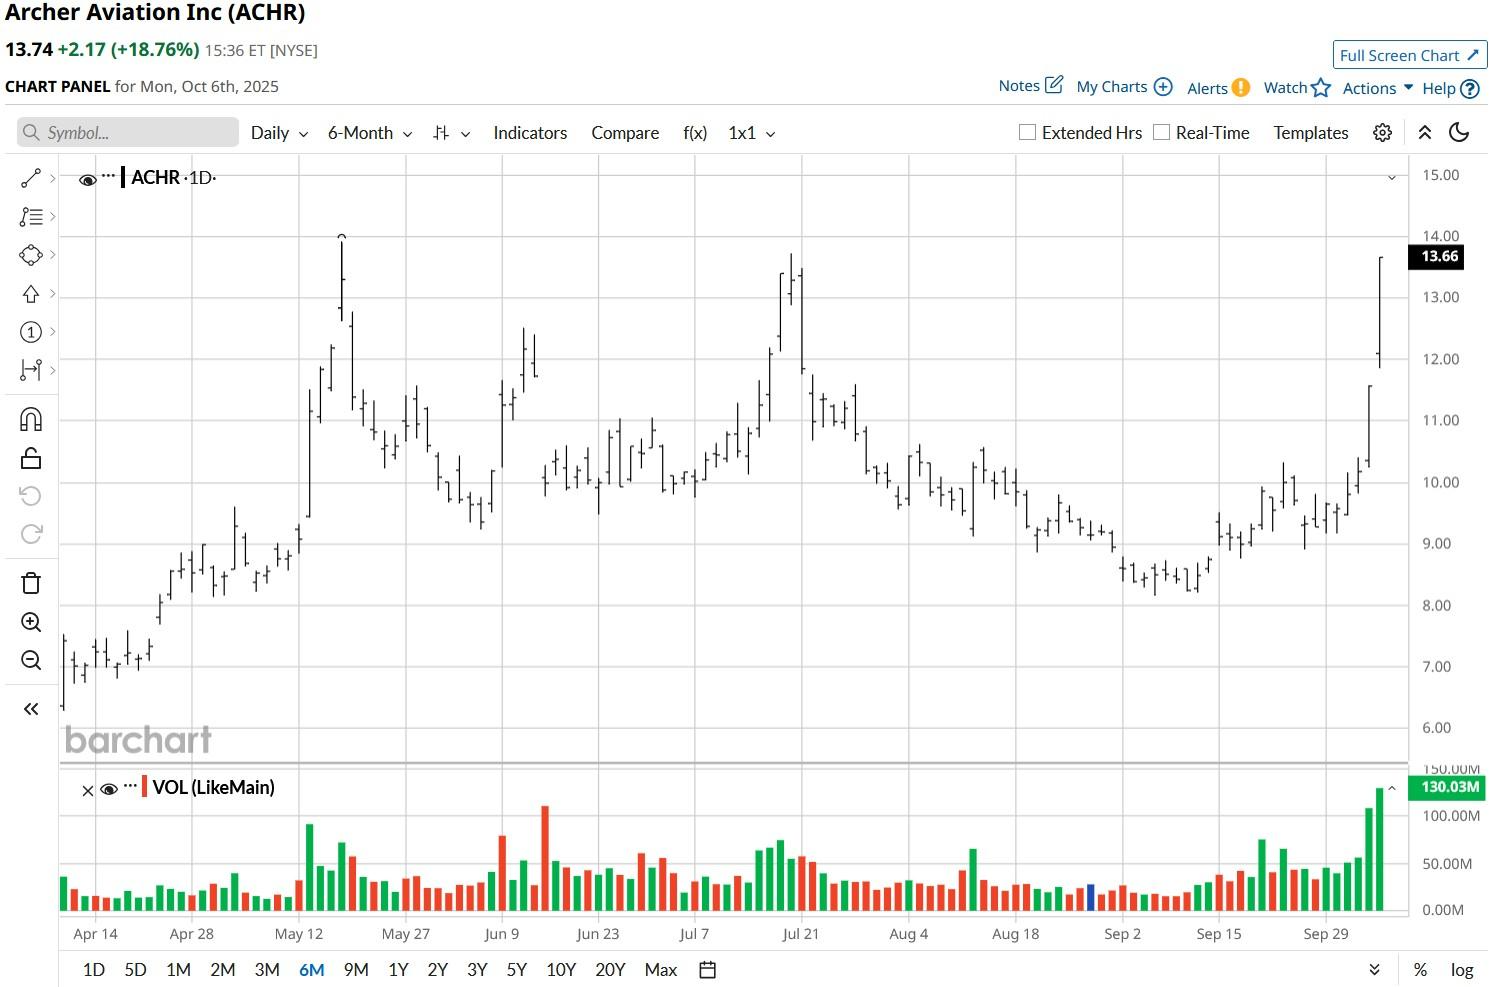The image size is (1492, 987).
Task: Toggle the magnet snap mode
Action: [x=31, y=419]
